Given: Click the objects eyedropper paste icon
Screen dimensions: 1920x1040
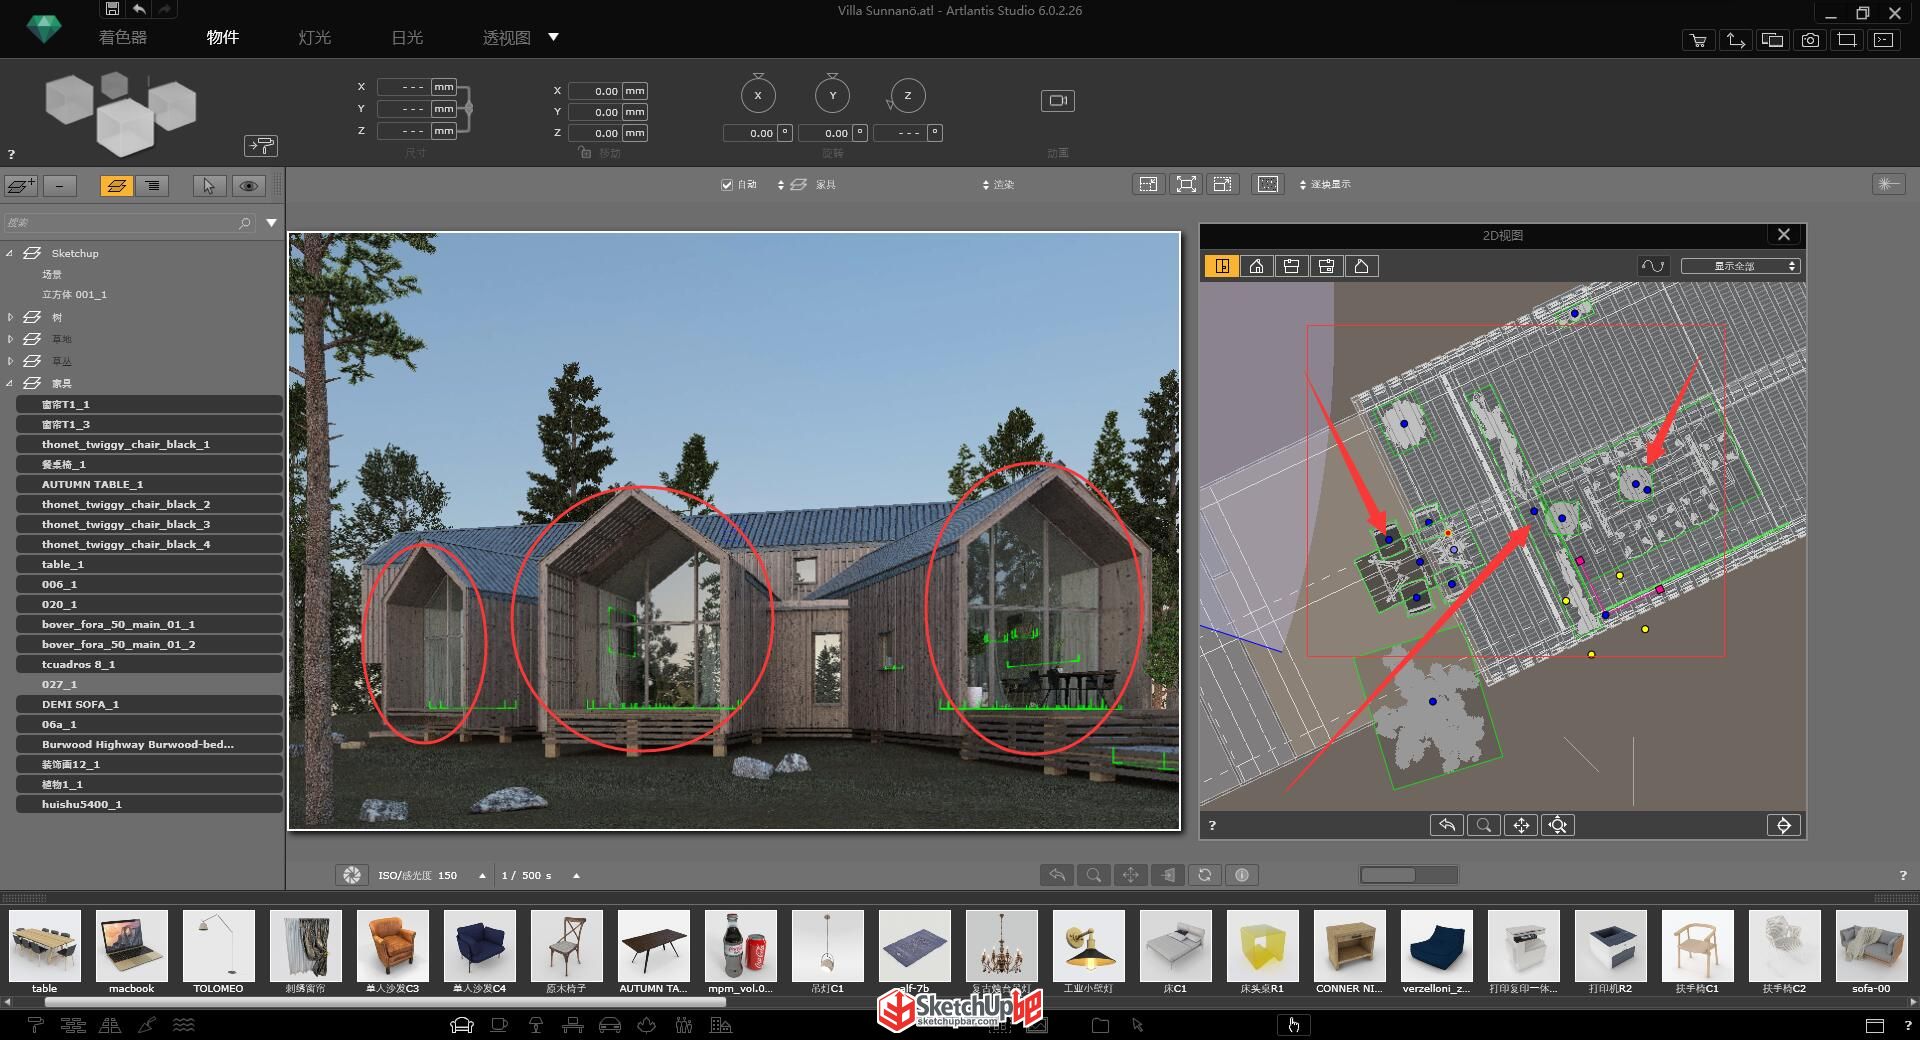Looking at the screenshot, I should [x=261, y=146].
